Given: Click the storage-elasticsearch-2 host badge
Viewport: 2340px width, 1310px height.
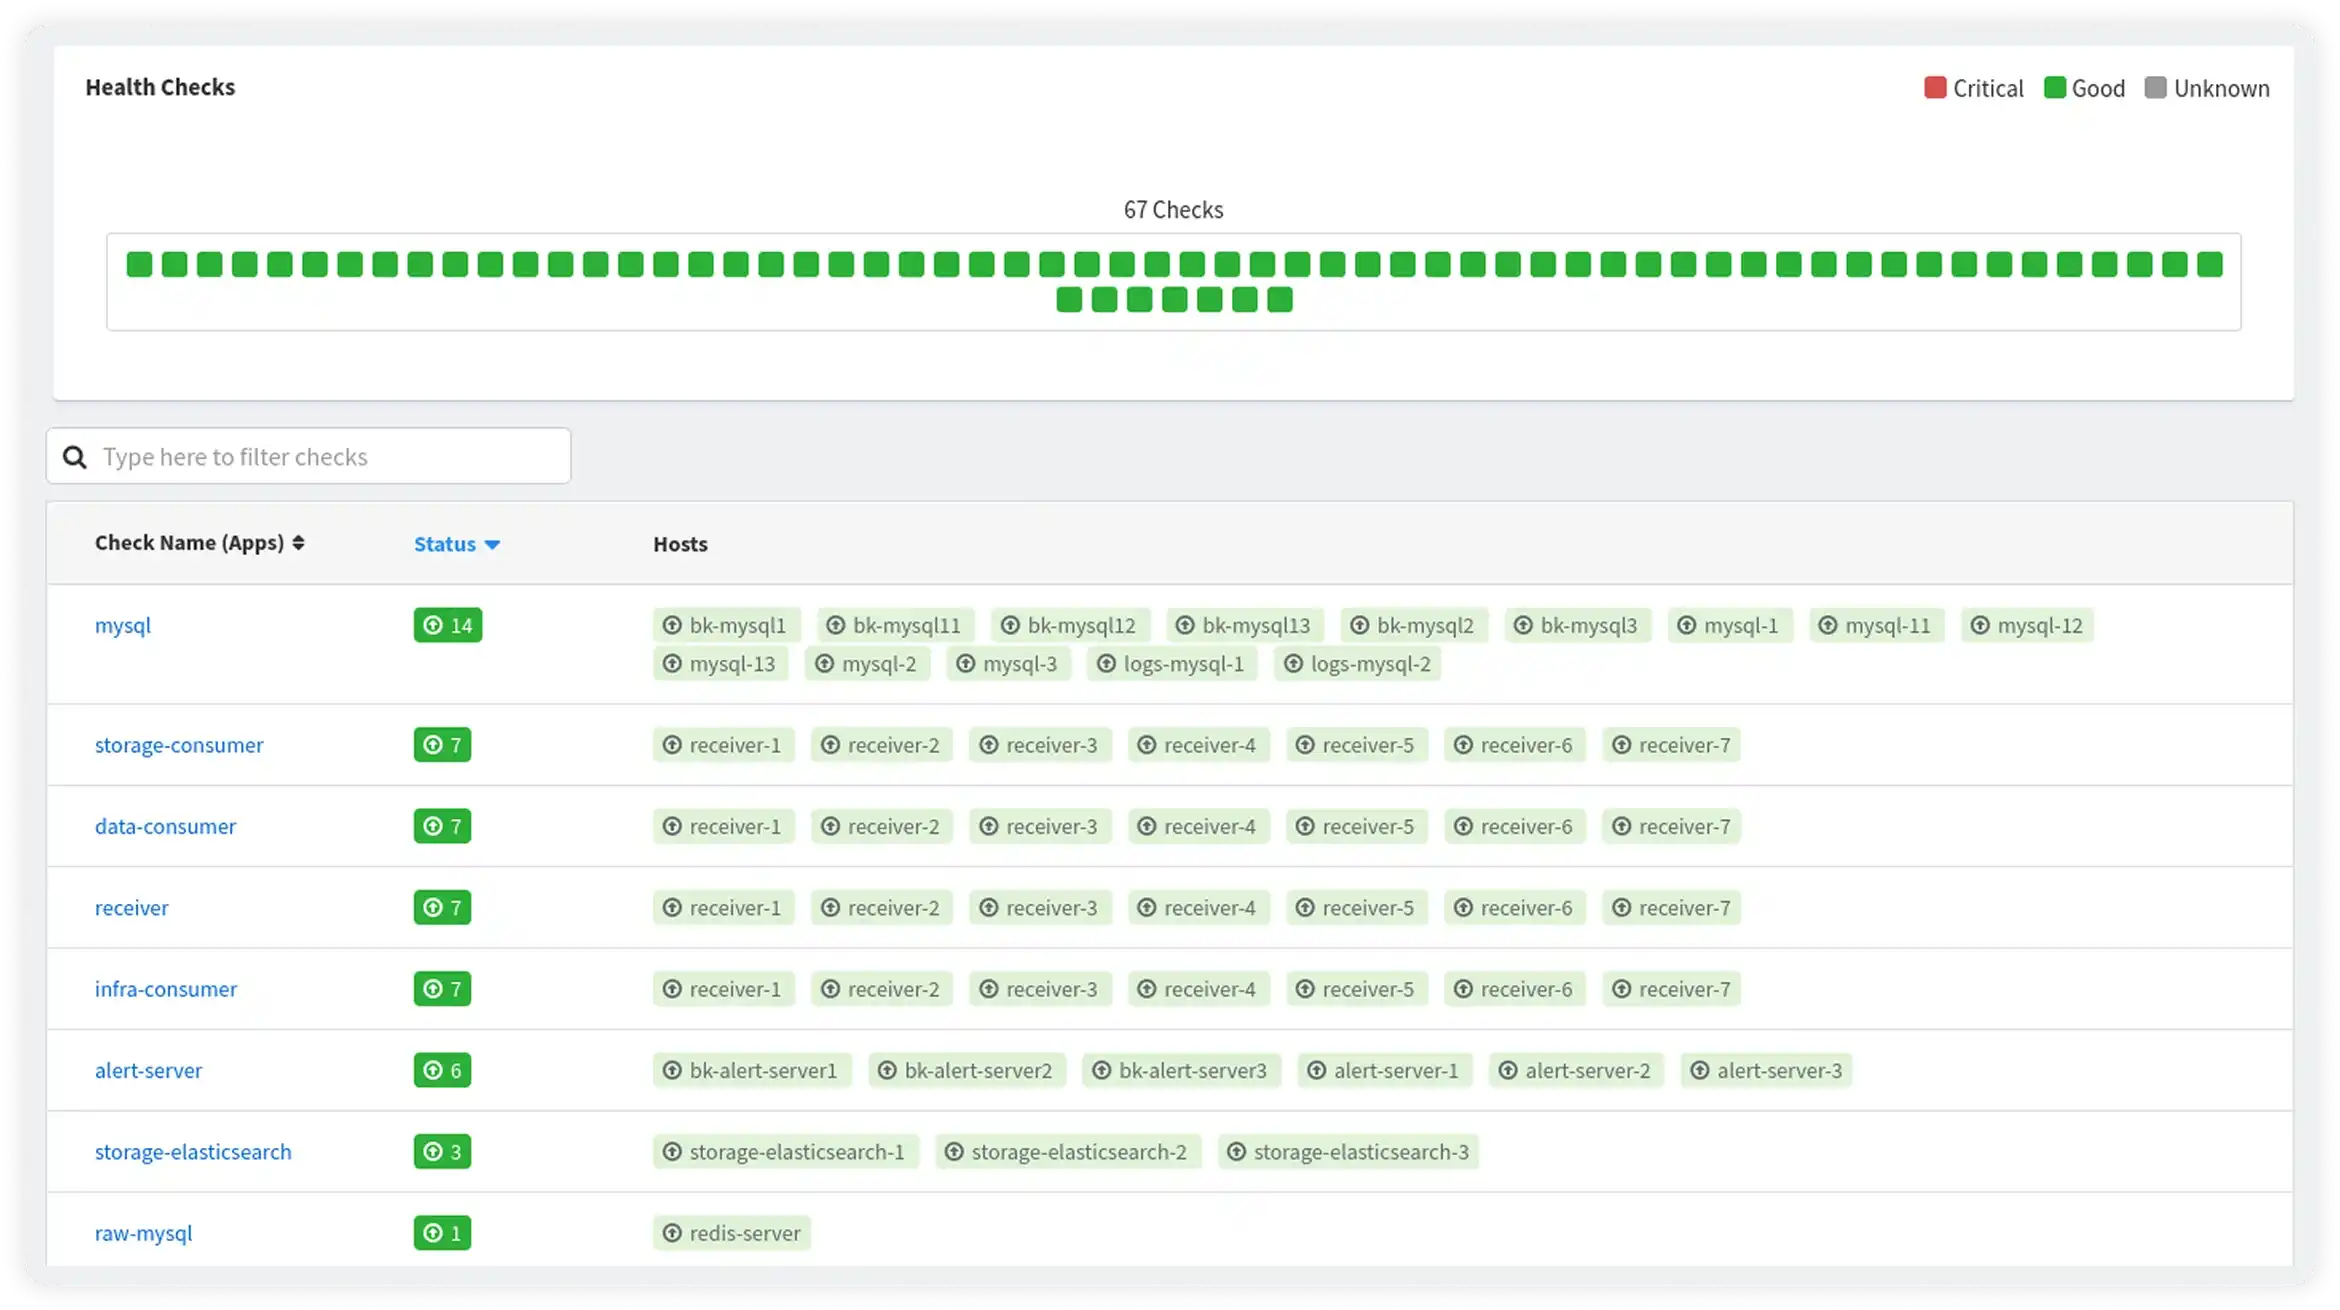Looking at the screenshot, I should click(1067, 1152).
